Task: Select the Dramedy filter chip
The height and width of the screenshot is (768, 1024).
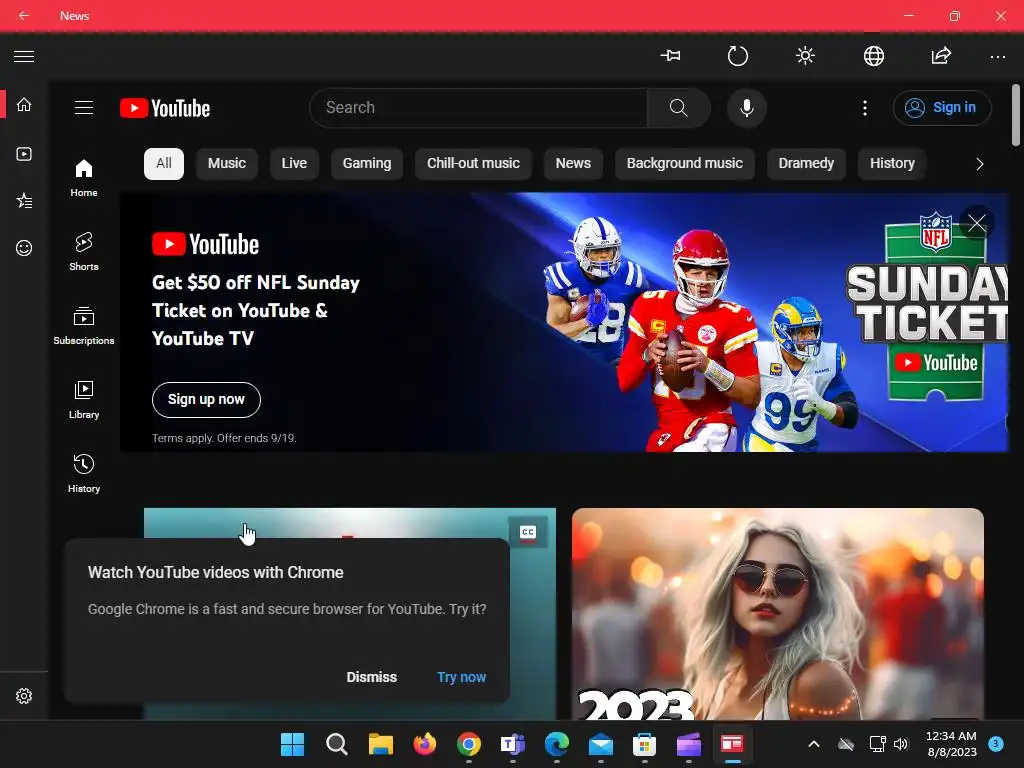Action: 806,163
